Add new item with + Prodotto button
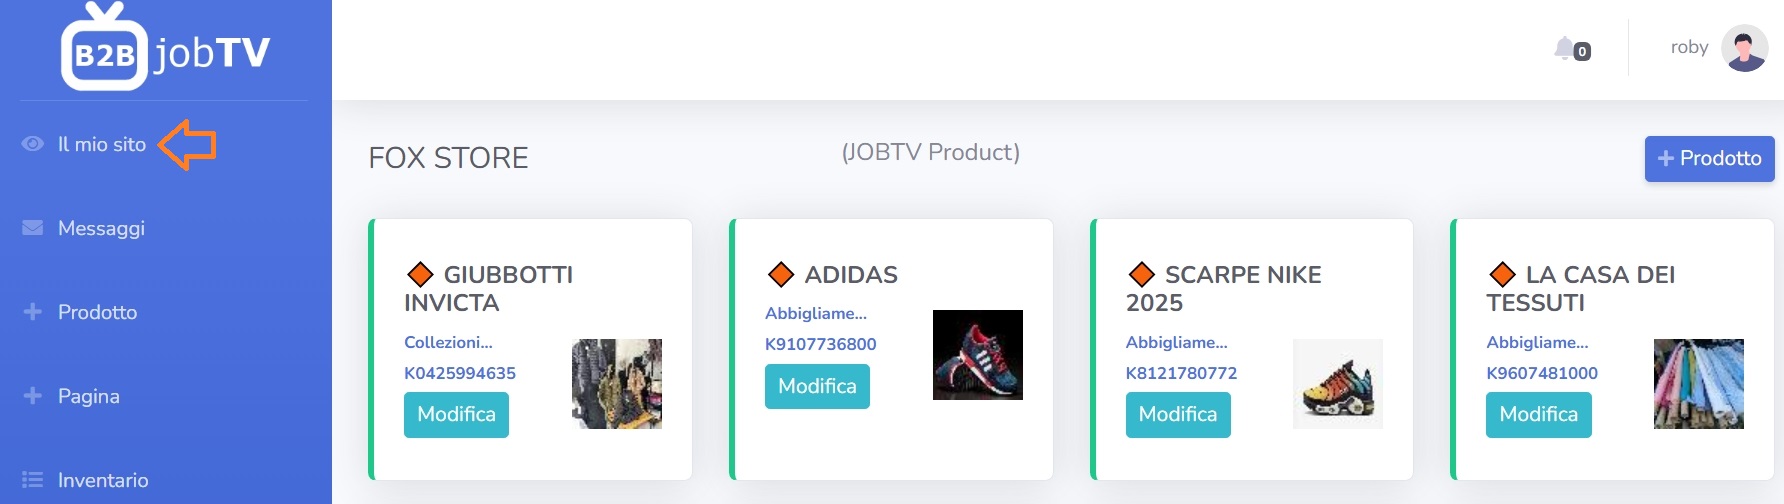 pyautogui.click(x=1710, y=159)
